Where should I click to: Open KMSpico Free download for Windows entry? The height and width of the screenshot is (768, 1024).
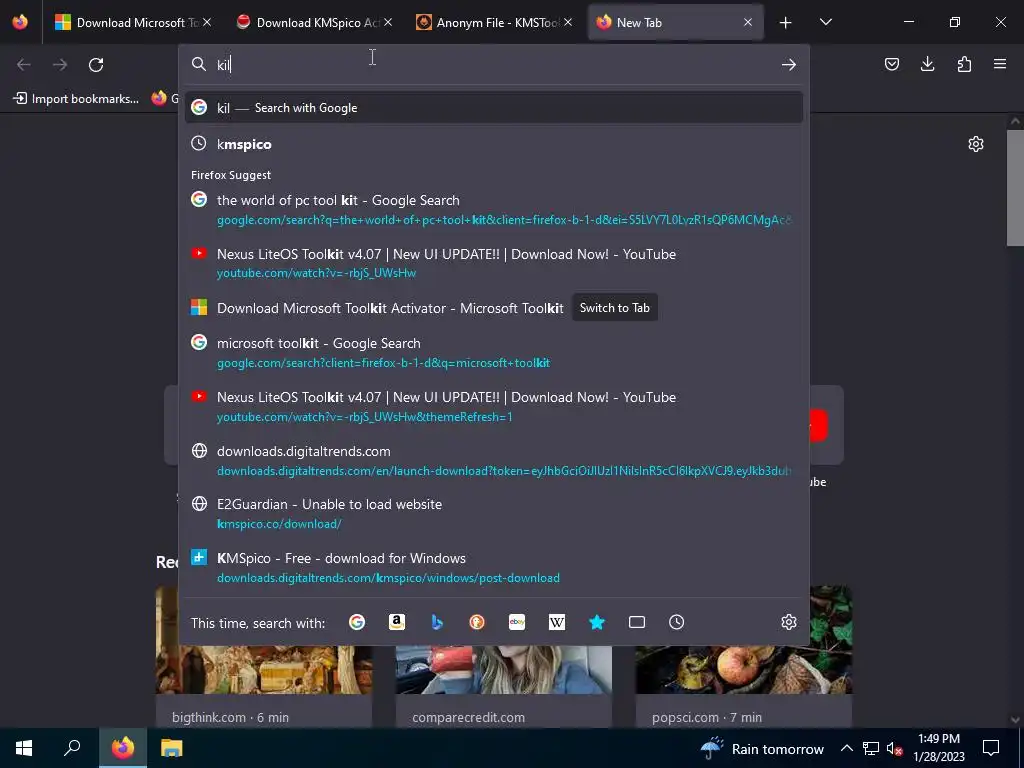pyautogui.click(x=494, y=568)
